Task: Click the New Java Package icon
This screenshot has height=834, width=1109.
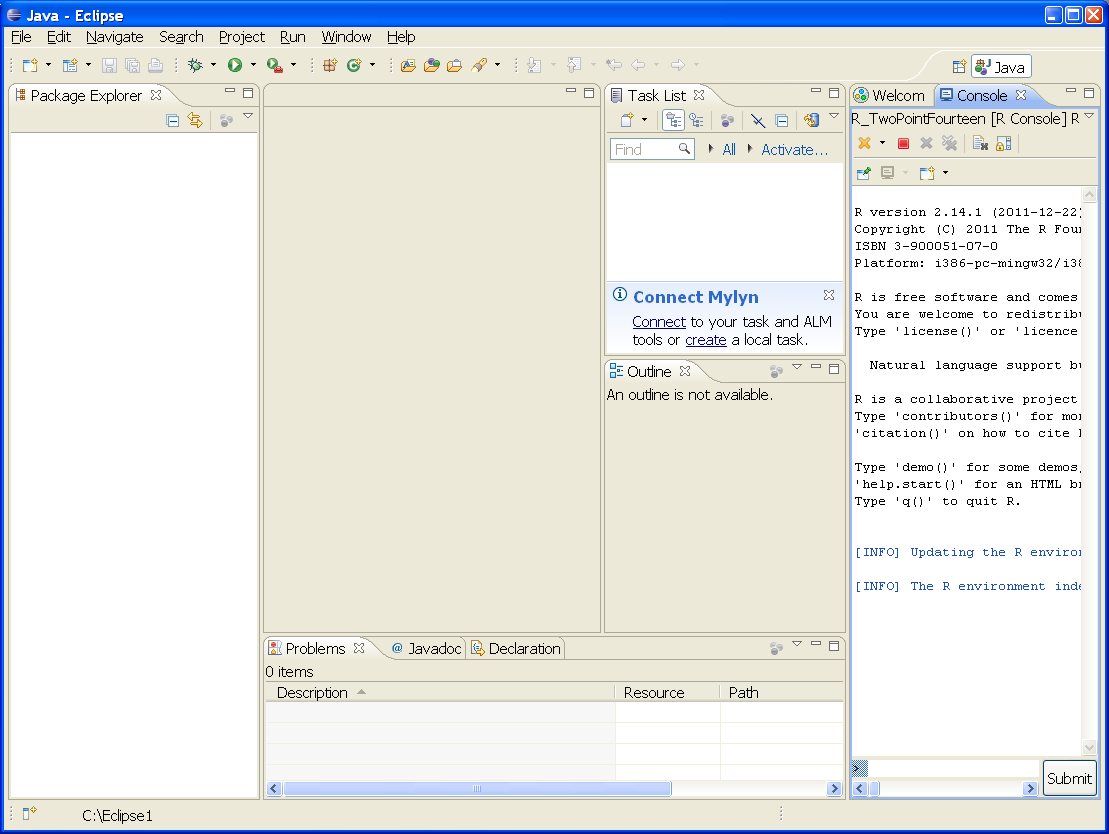Action: point(330,65)
